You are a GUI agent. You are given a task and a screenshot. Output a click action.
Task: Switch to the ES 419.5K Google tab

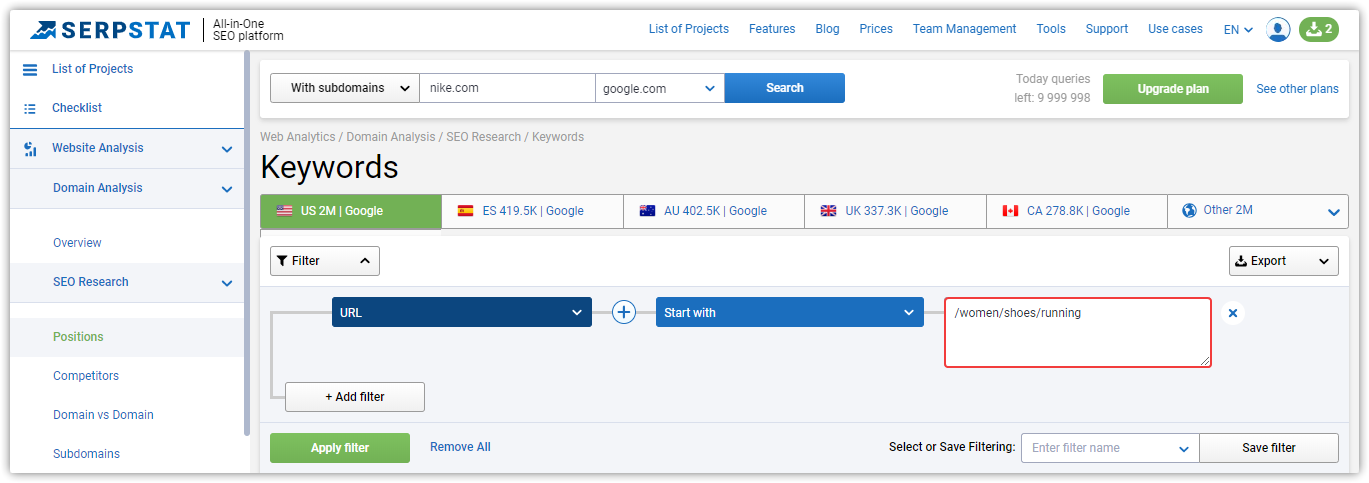[x=532, y=211]
